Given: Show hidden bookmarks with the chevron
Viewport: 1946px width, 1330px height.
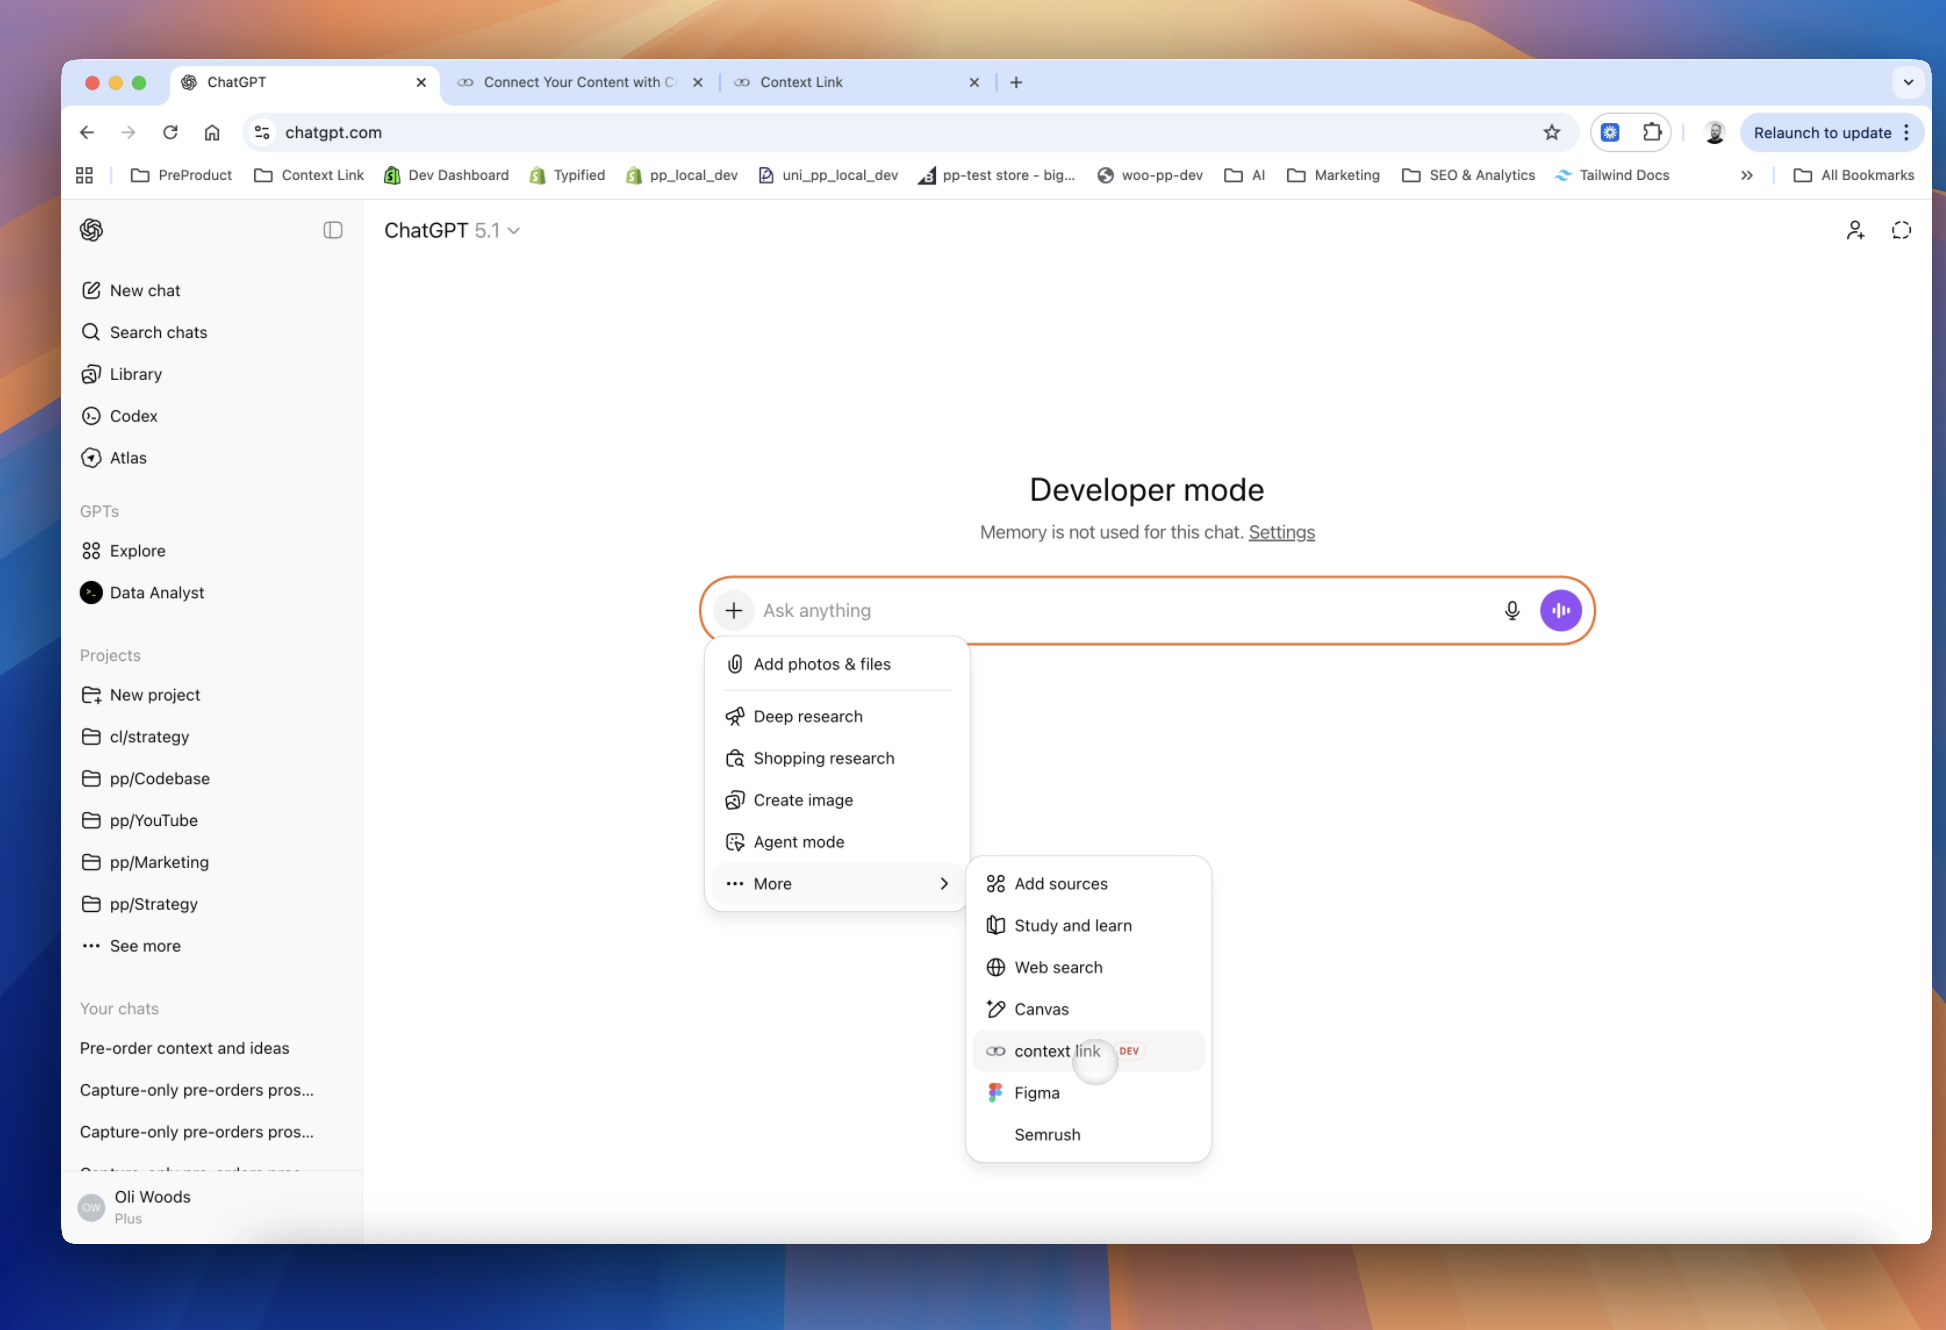Looking at the screenshot, I should (x=1746, y=175).
